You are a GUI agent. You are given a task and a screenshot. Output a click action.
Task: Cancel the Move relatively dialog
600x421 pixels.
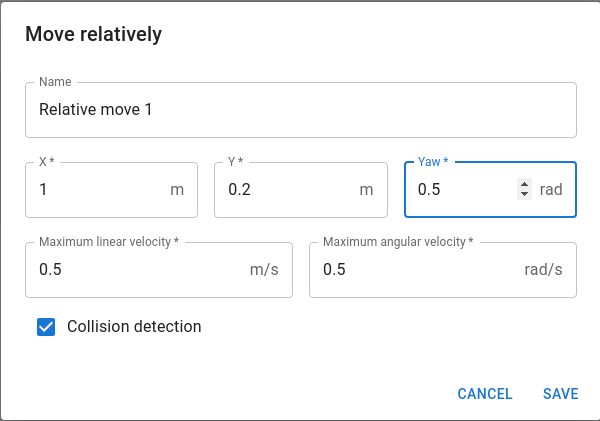[484, 394]
